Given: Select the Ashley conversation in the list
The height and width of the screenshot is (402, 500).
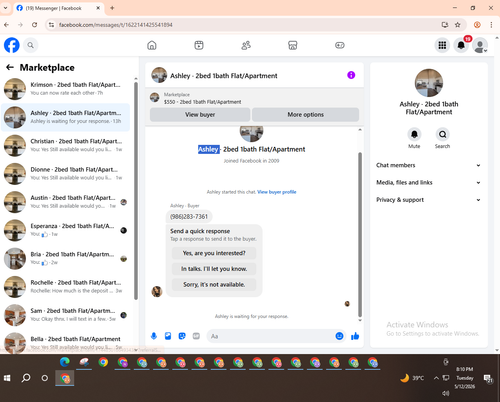Looking at the screenshot, I should pos(66,117).
